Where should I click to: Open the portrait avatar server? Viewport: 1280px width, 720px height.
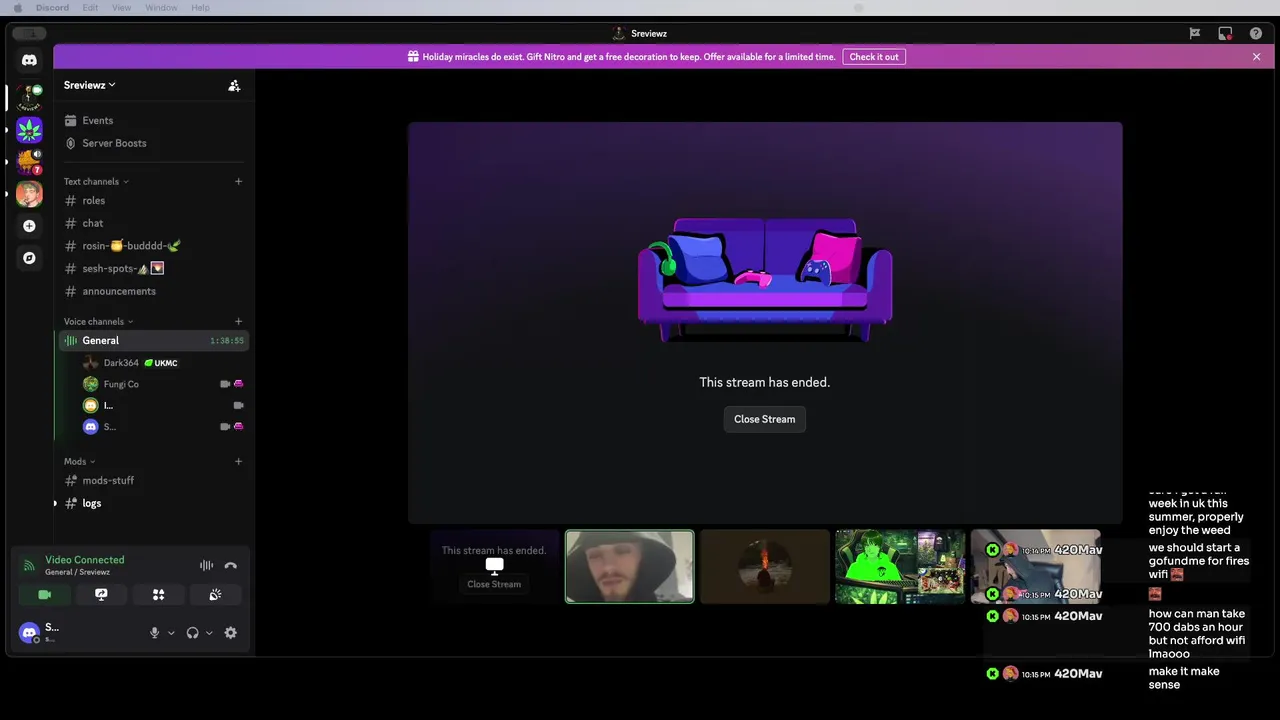tap(29, 193)
